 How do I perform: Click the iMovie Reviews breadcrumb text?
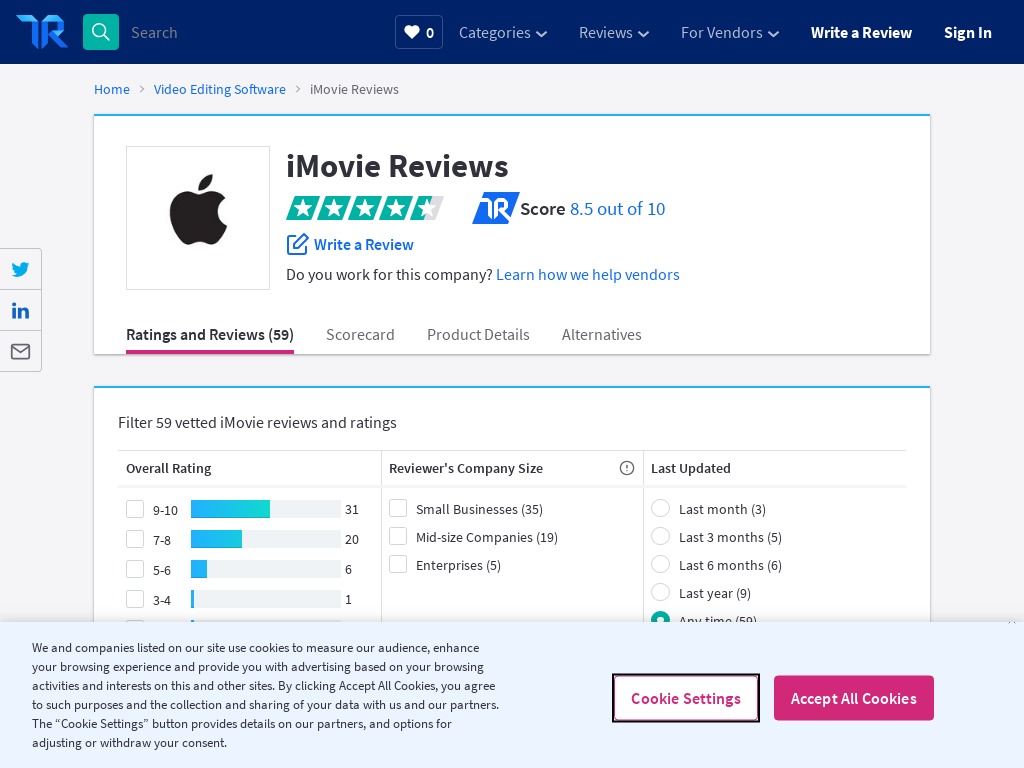354,89
